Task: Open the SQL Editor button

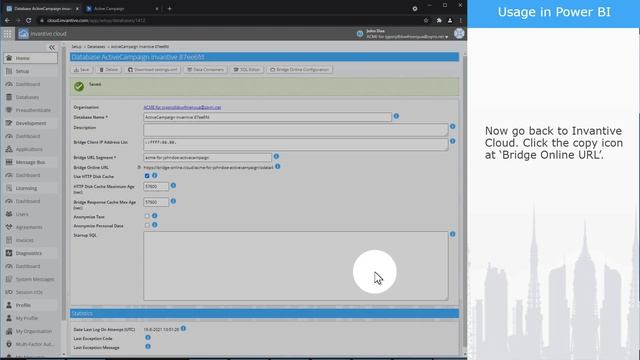Action: point(247,70)
